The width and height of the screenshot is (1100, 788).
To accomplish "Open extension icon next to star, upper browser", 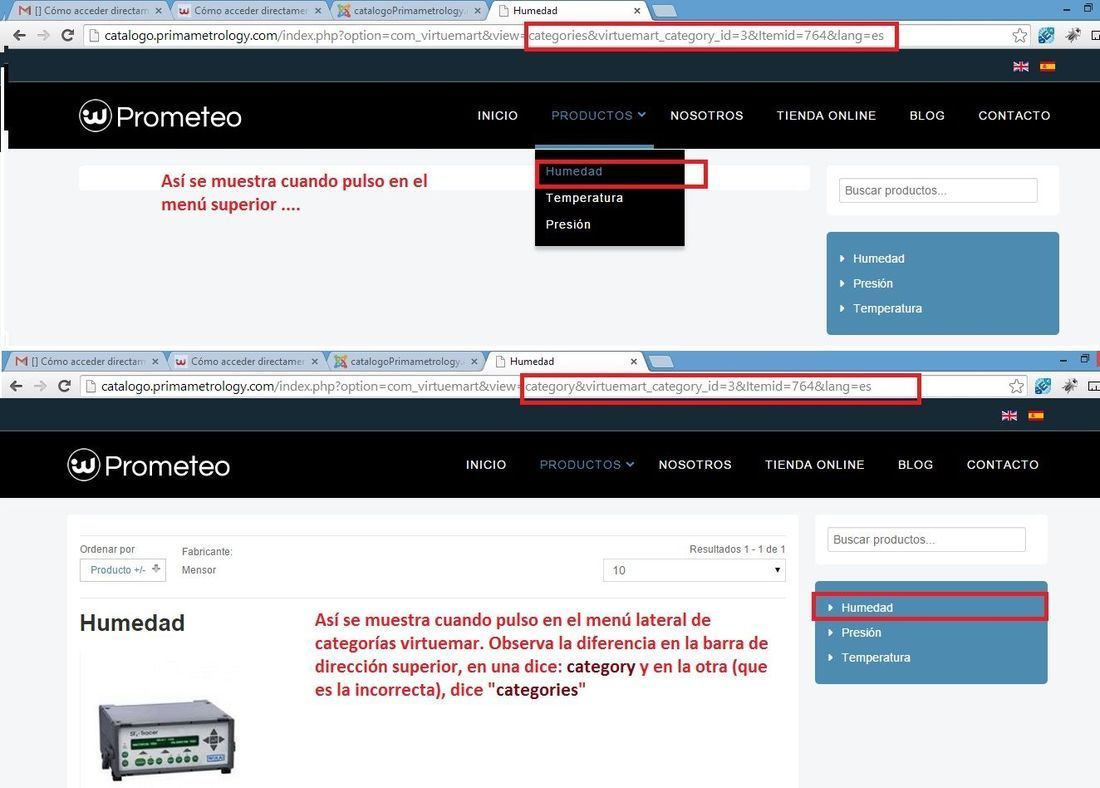I will coord(1046,35).
